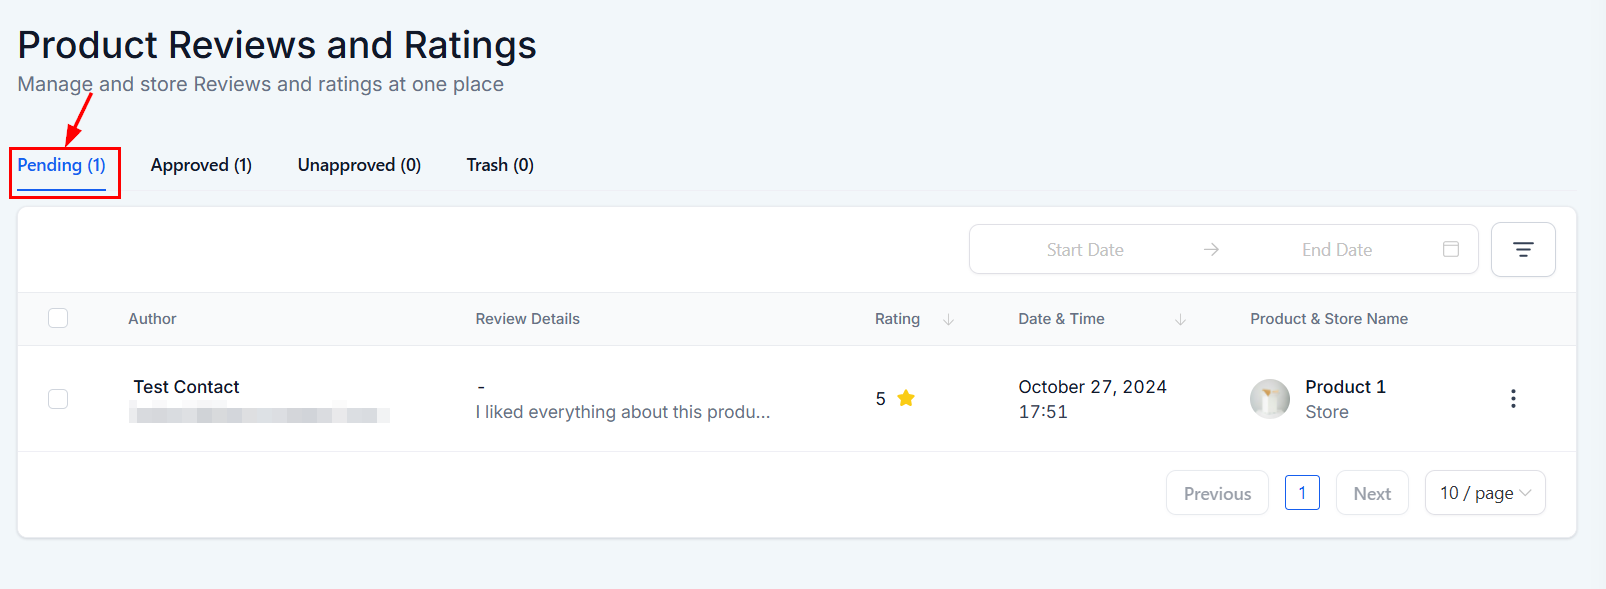Click the review text 'I liked everything about this produ...'
The height and width of the screenshot is (589, 1606).
click(623, 412)
